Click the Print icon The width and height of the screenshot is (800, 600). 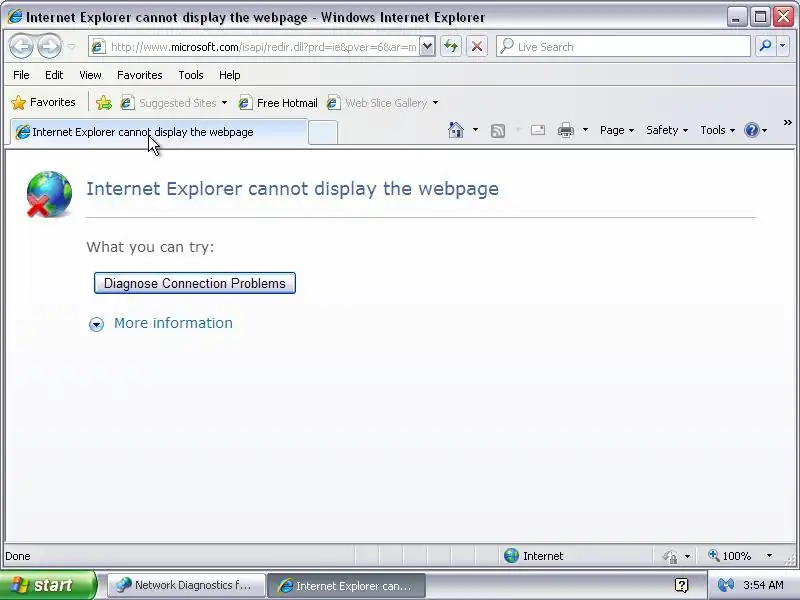point(565,131)
